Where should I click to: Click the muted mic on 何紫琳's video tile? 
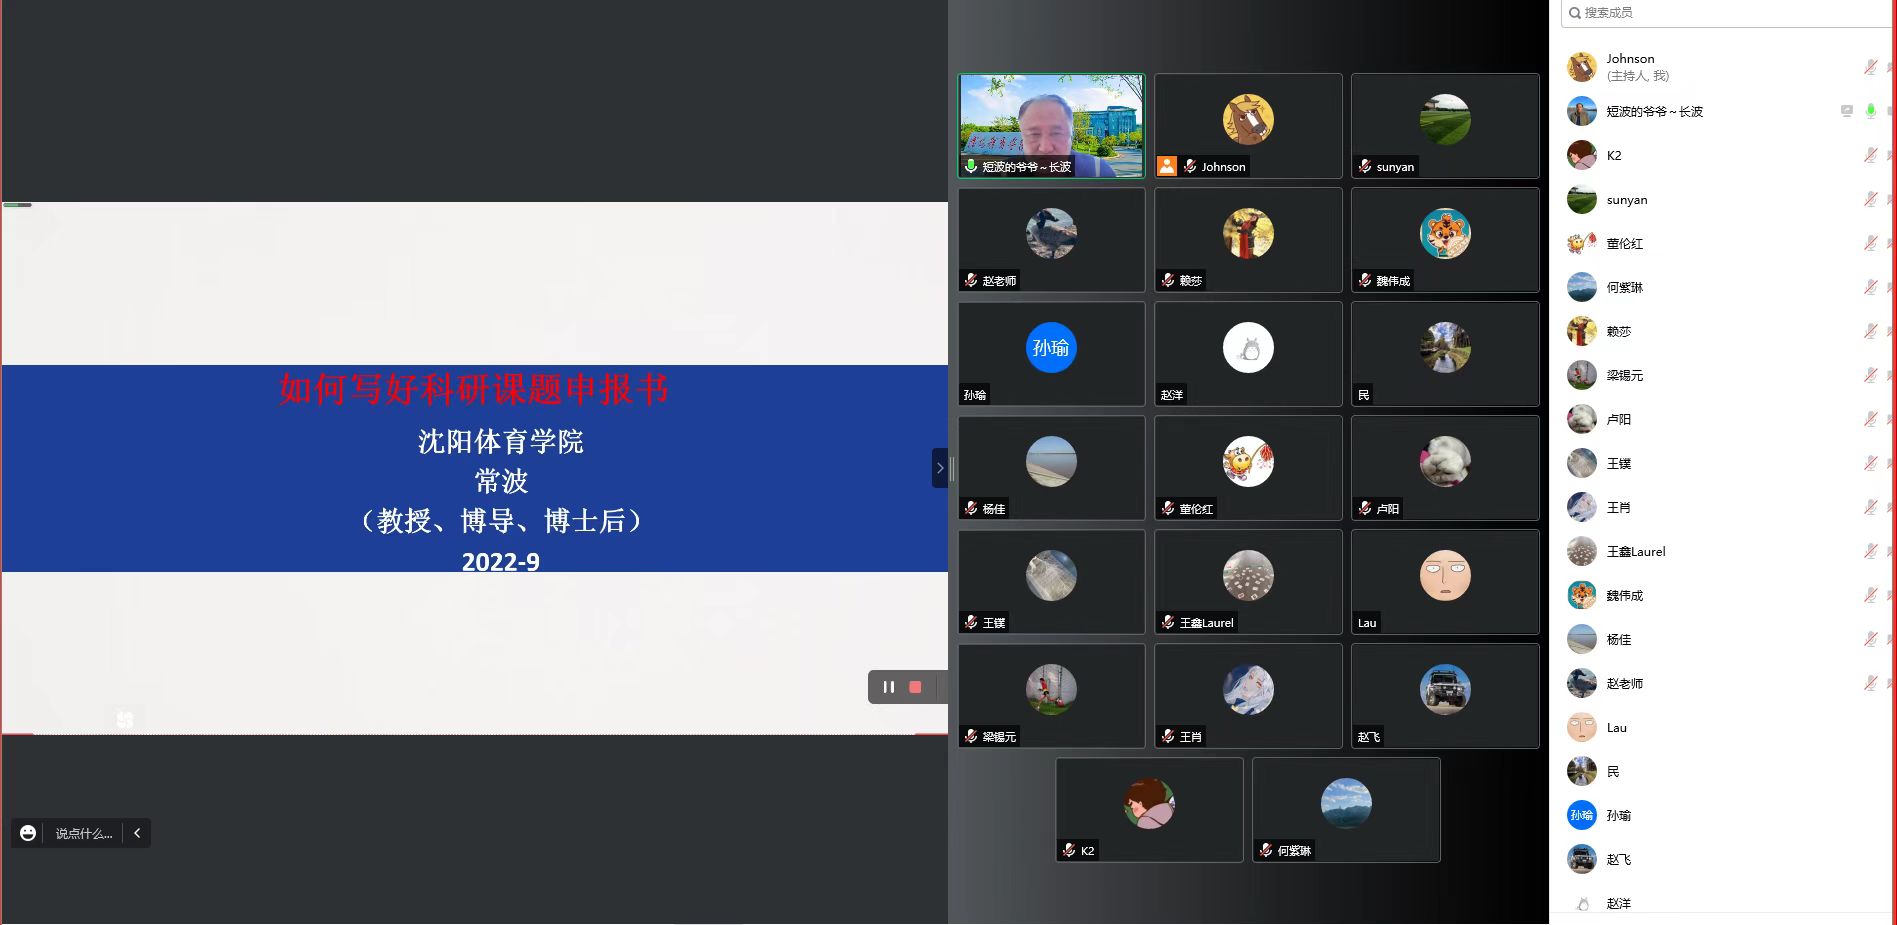(x=1266, y=851)
